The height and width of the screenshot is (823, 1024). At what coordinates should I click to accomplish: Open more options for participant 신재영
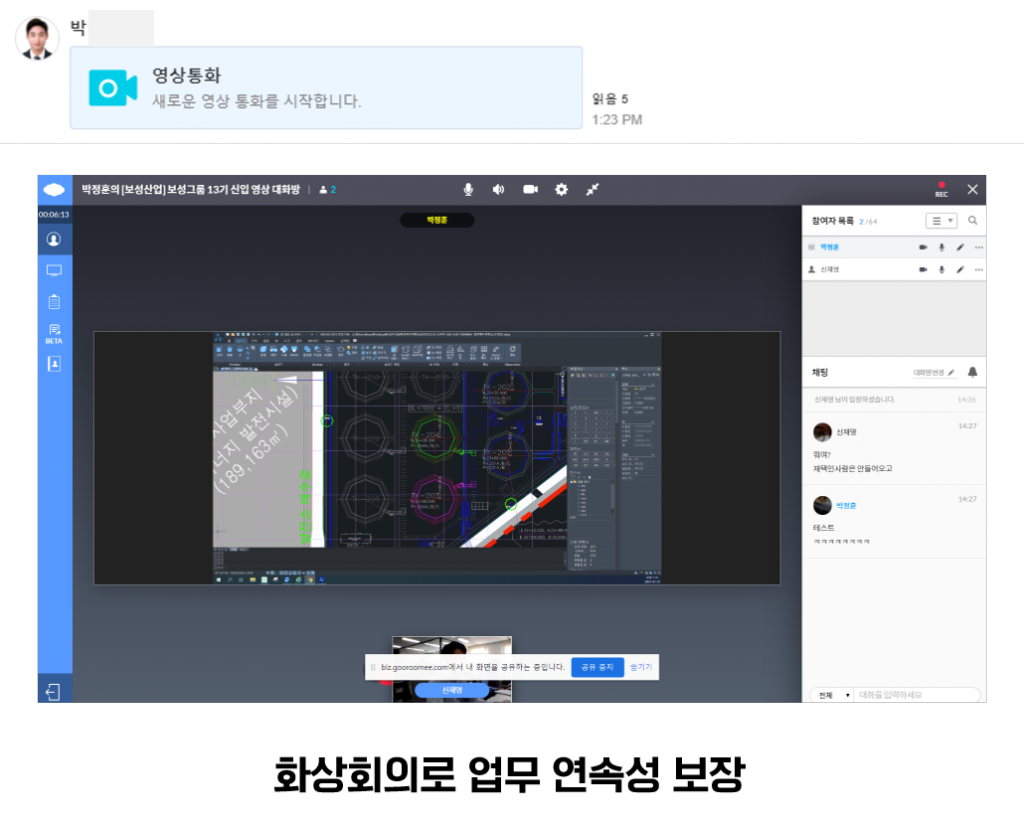click(x=978, y=270)
